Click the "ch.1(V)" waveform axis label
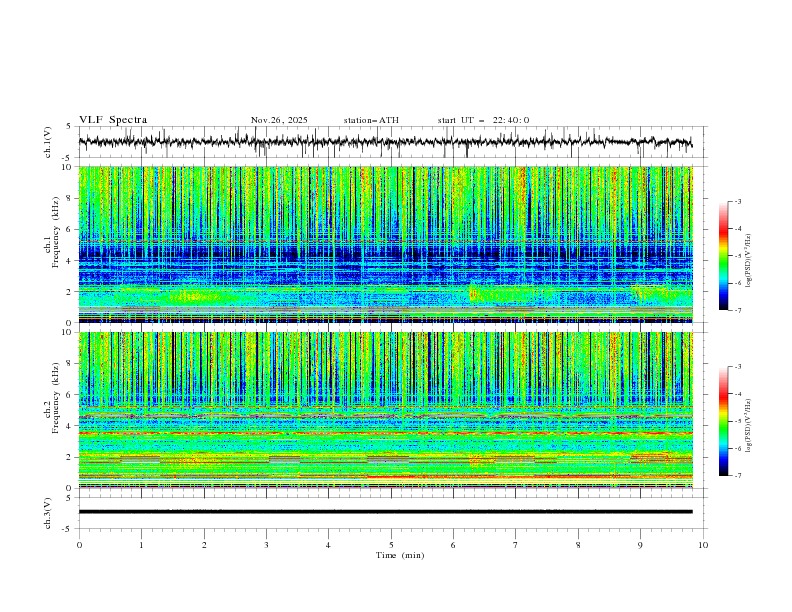 pyautogui.click(x=48, y=142)
